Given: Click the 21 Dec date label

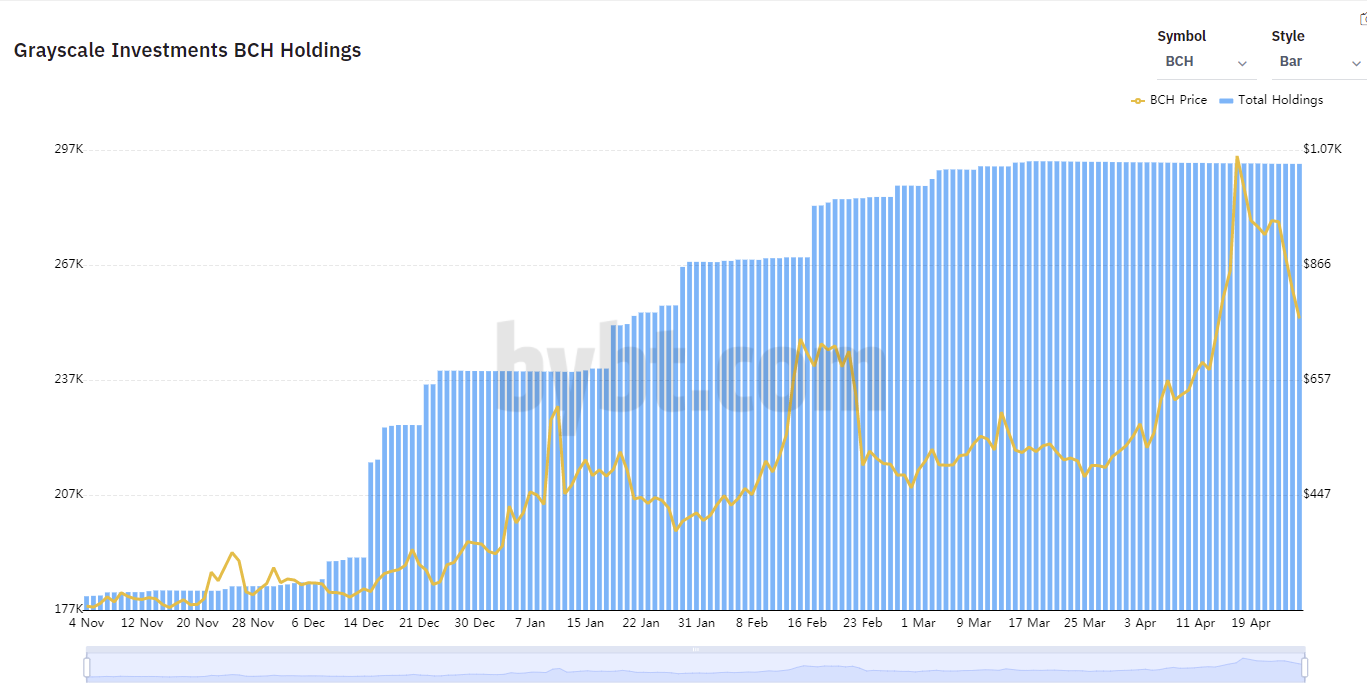Looking at the screenshot, I should (419, 623).
